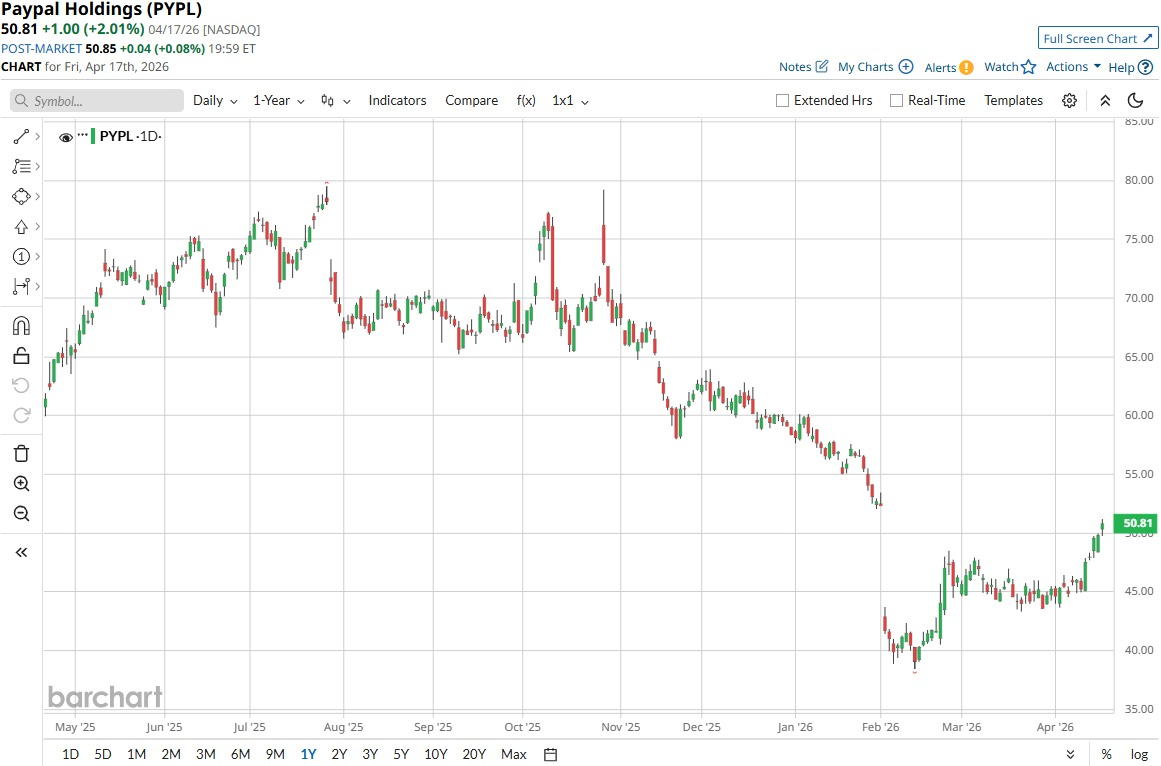Add PYPL to Watch list
This screenshot has height=766, width=1161.
click(x=1009, y=67)
